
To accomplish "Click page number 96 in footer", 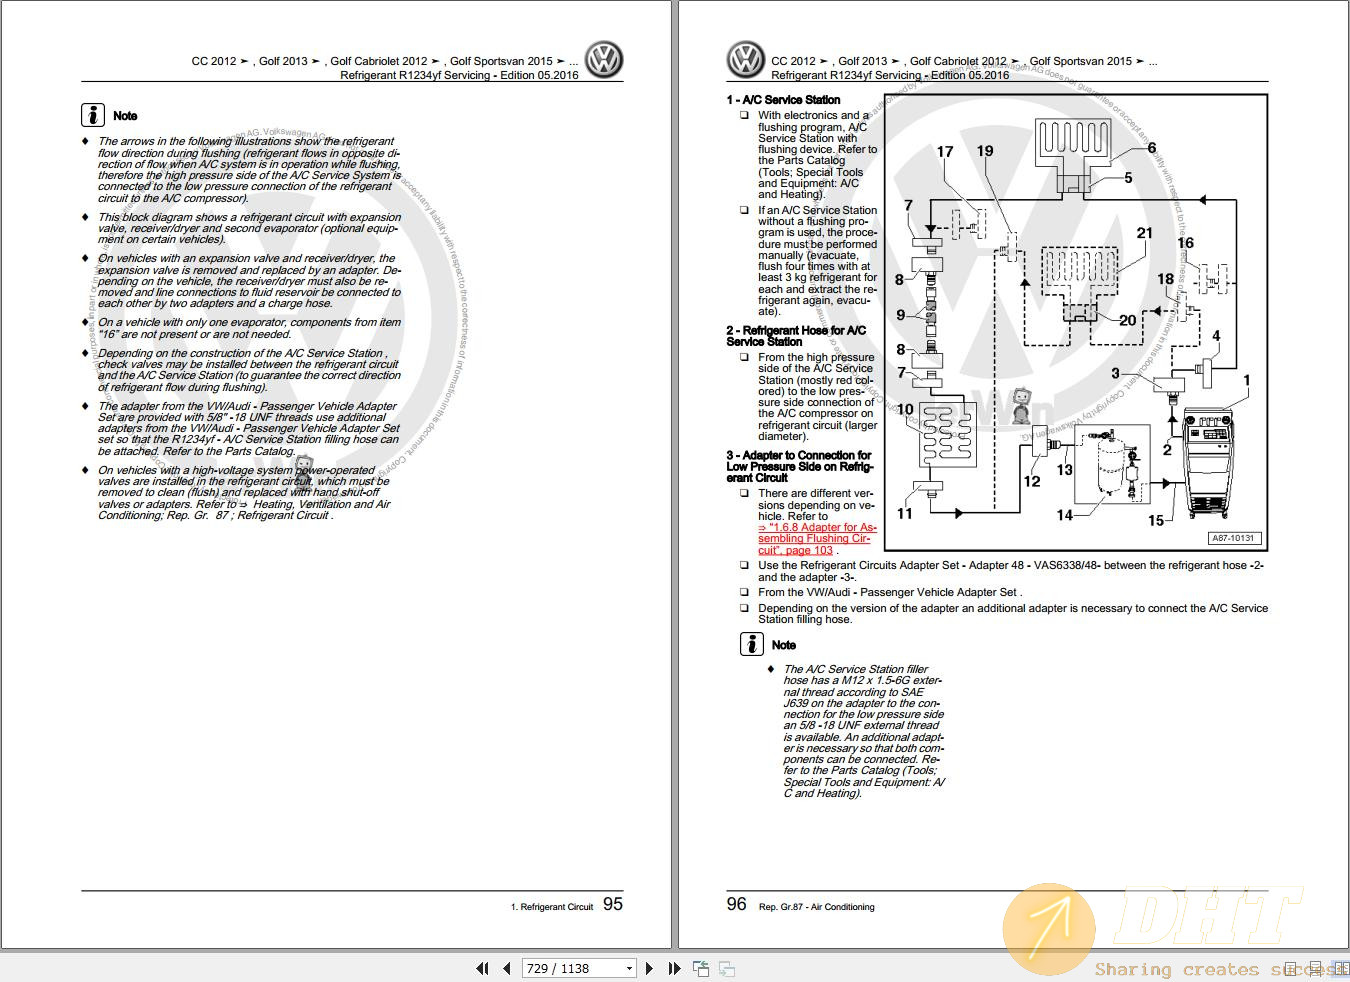I will click(736, 904).
